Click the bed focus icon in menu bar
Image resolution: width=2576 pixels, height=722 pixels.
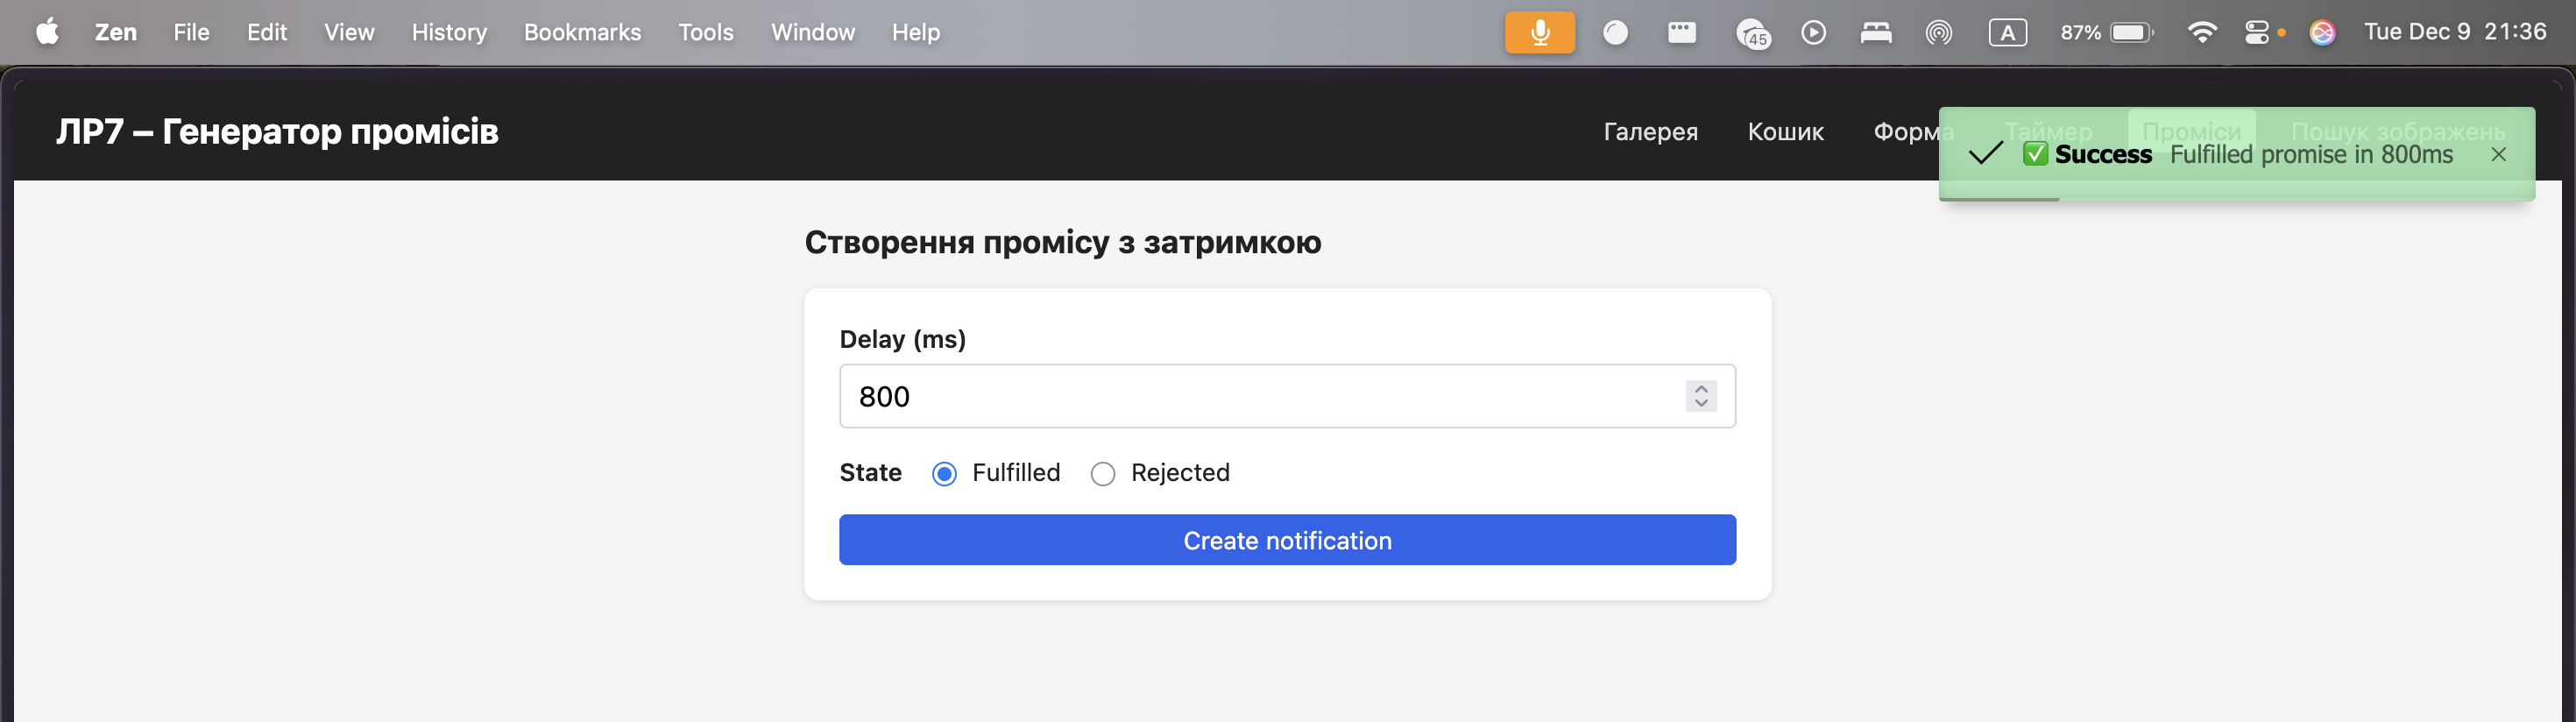[x=1876, y=32]
